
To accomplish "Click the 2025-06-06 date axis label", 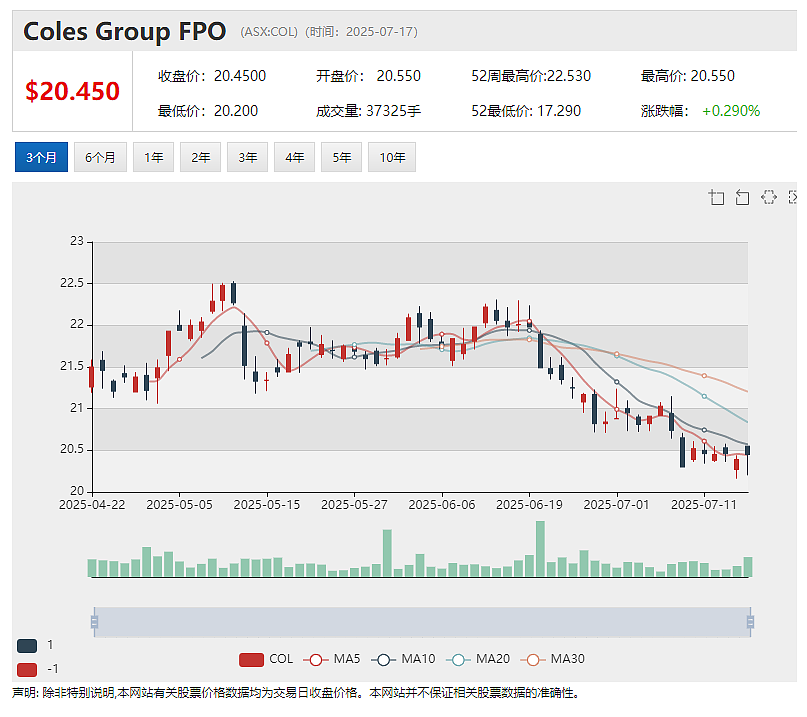I will pos(442,504).
